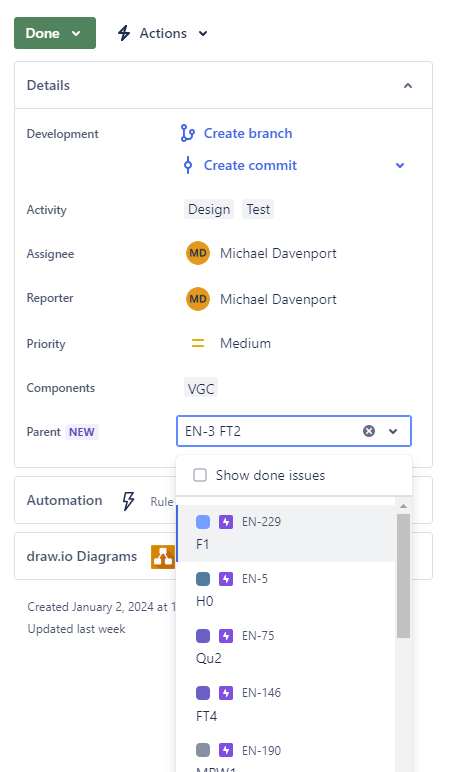Viewport: 456px width, 772px height.
Task: Select parent issue EN-146 FT4
Action: tap(286, 705)
